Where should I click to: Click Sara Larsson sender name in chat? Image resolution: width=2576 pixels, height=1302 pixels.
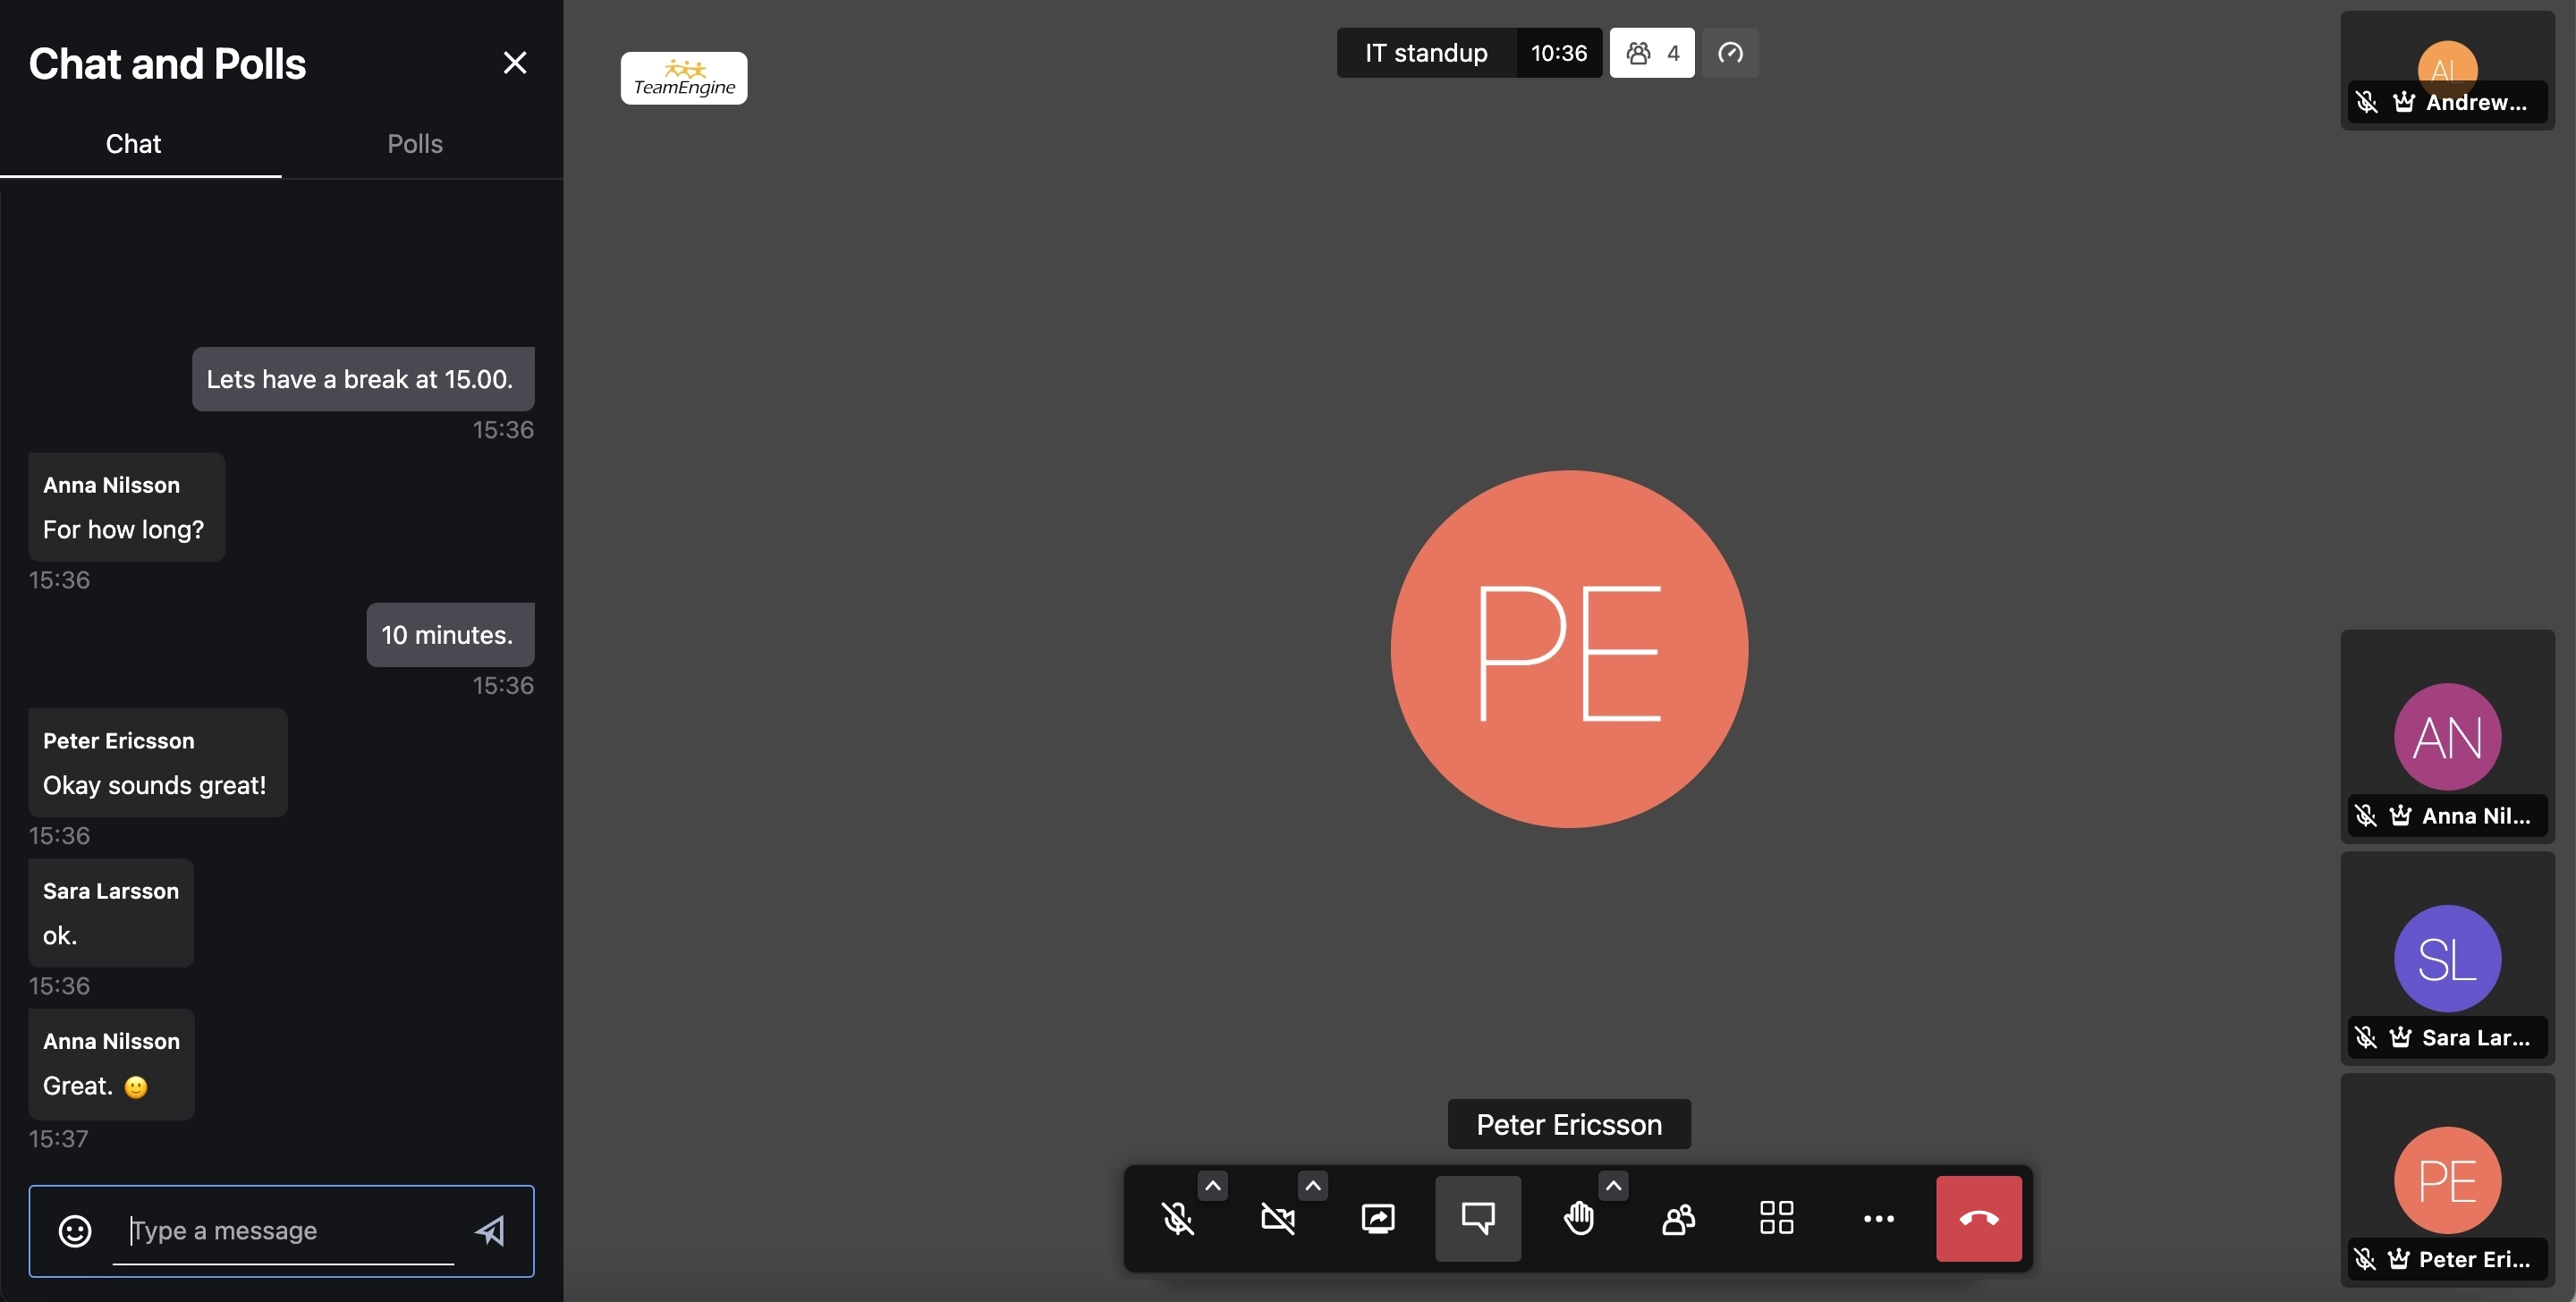tap(111, 891)
